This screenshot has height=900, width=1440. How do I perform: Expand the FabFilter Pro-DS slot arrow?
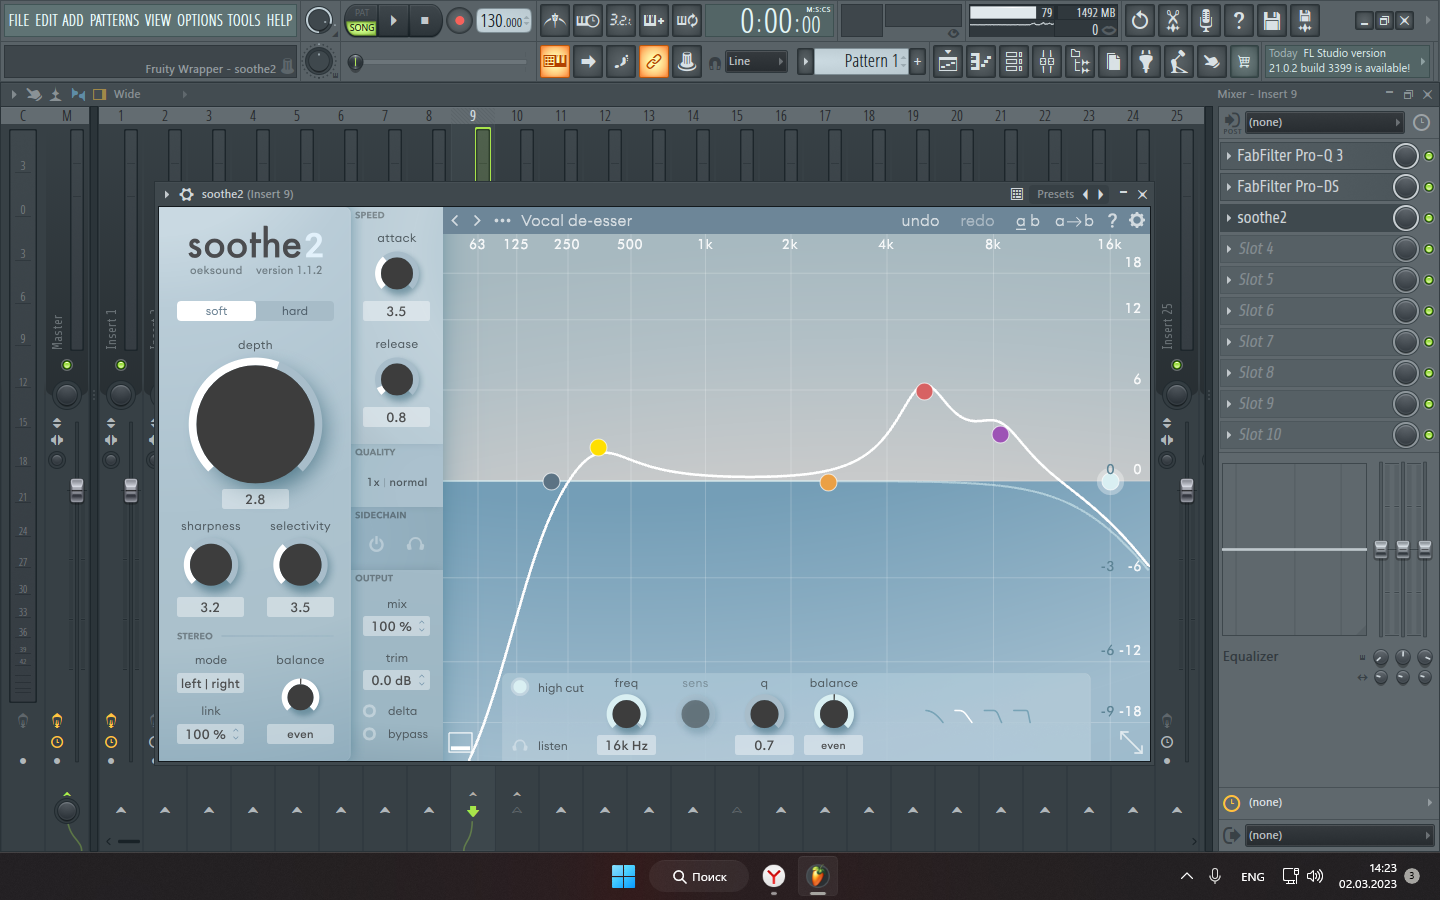coord(1229,187)
